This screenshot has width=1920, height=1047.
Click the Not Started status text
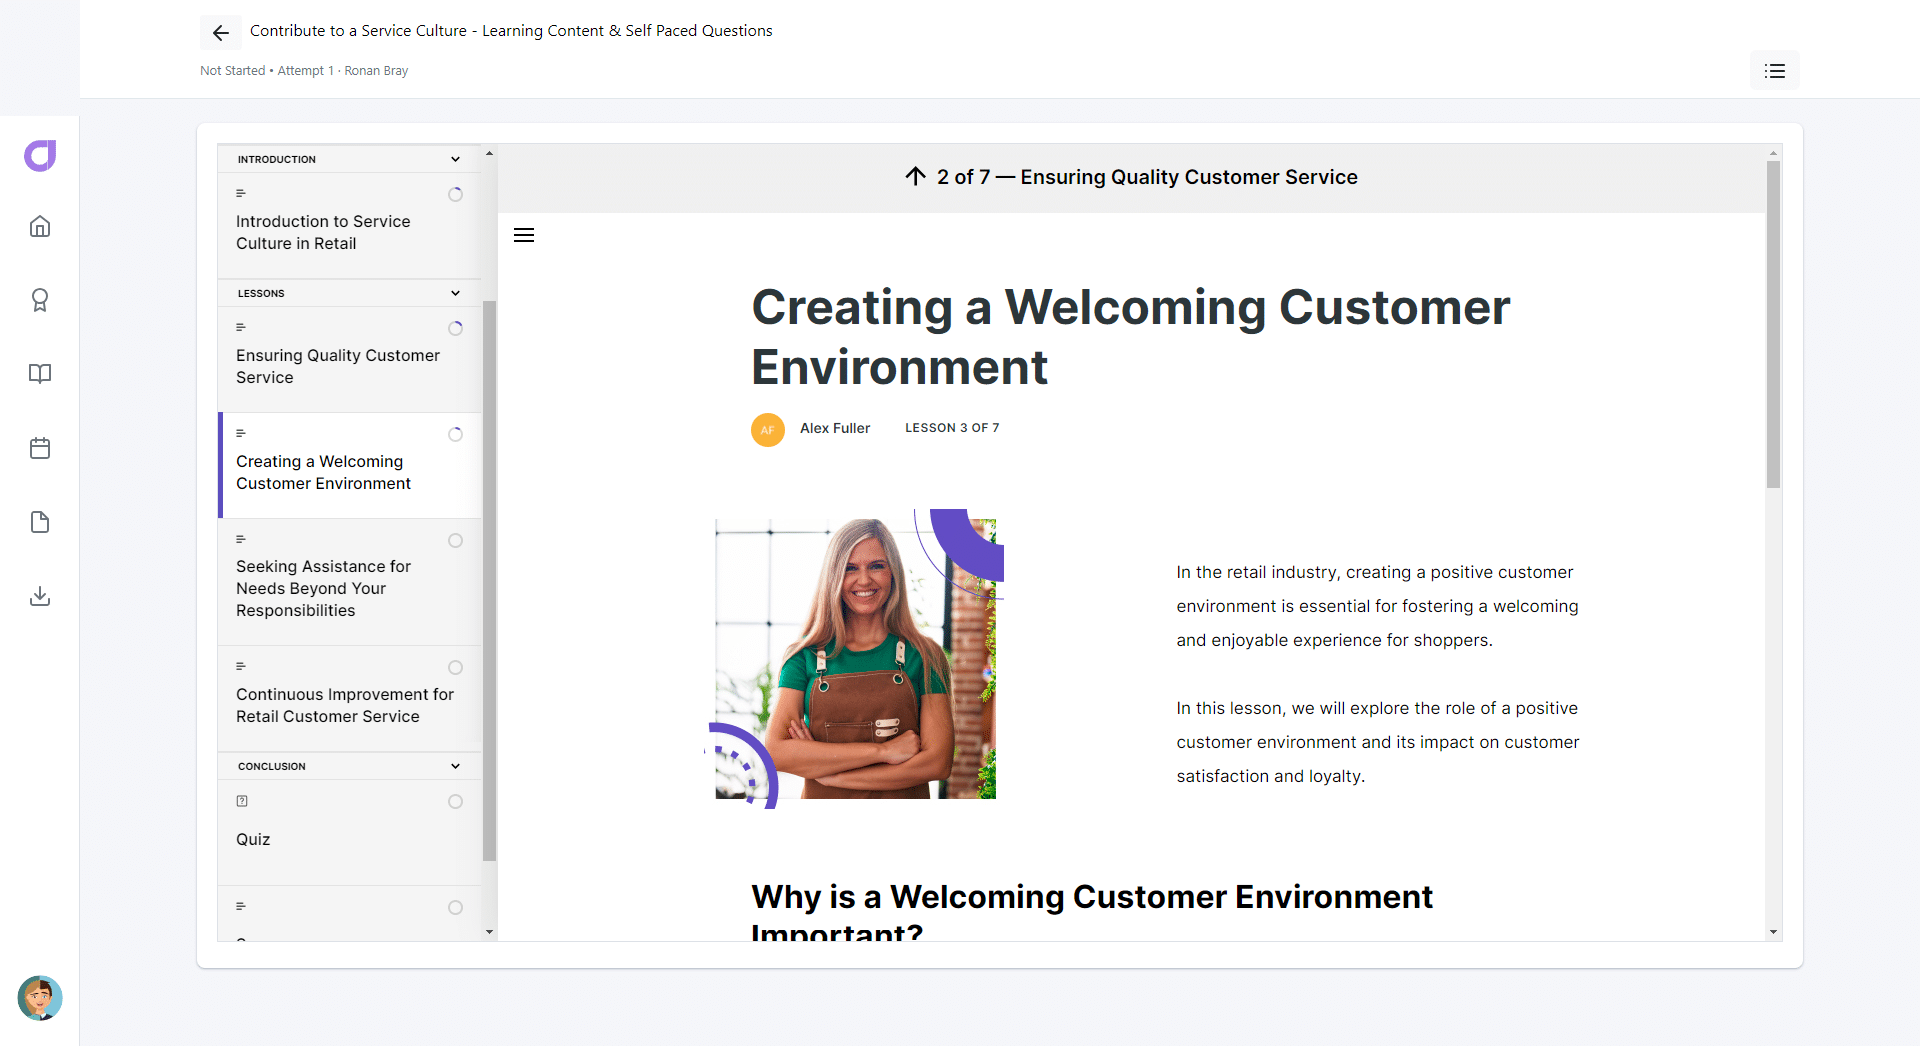232,71
